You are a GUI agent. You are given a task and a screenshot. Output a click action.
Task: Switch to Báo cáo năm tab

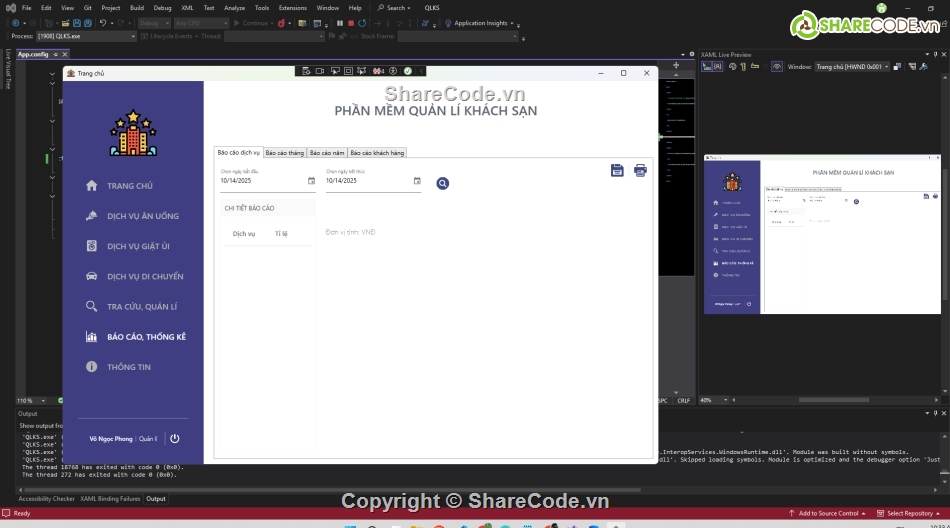[x=327, y=153]
